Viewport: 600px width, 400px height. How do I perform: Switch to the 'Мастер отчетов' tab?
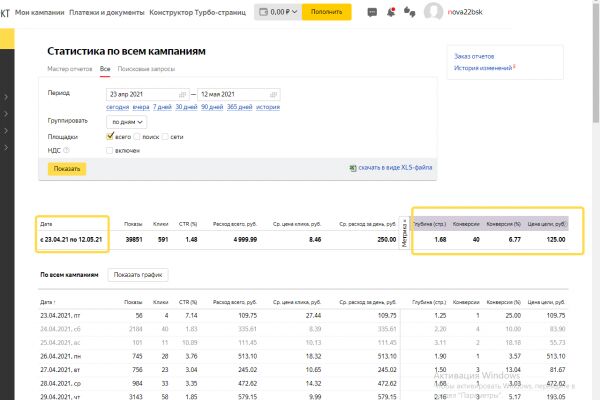tap(70, 69)
